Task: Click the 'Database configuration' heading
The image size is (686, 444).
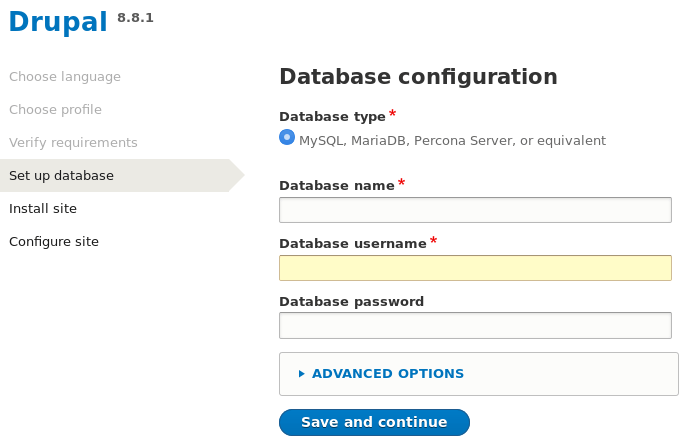Action: pyautogui.click(x=418, y=77)
